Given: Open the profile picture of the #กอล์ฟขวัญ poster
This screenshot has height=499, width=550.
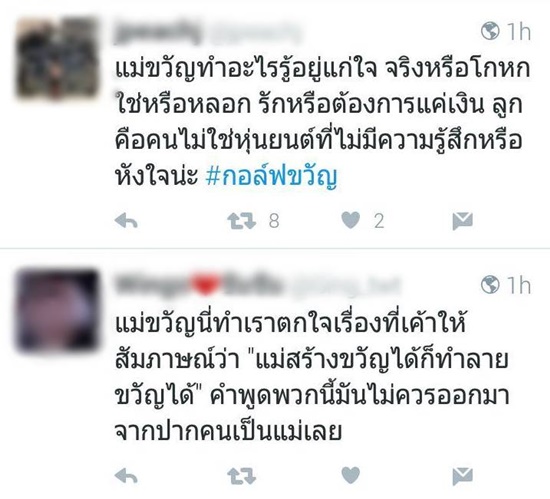Looking at the screenshot, I should [57, 58].
